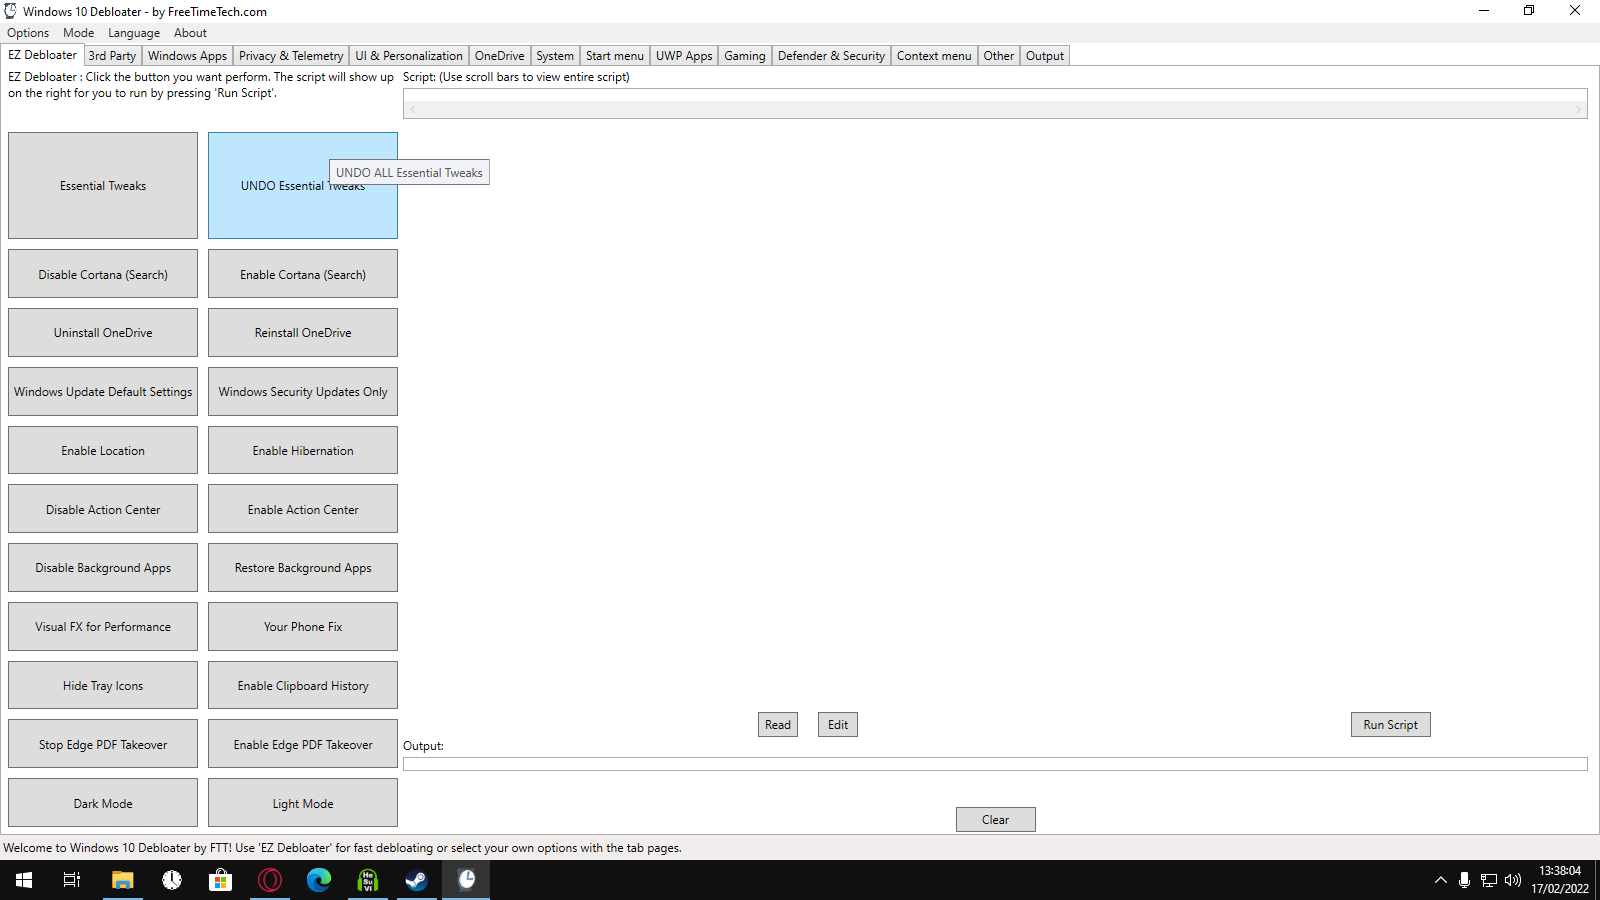This screenshot has height=900, width=1600.
Task: Click the Enable Hibernation button
Action: click(303, 451)
